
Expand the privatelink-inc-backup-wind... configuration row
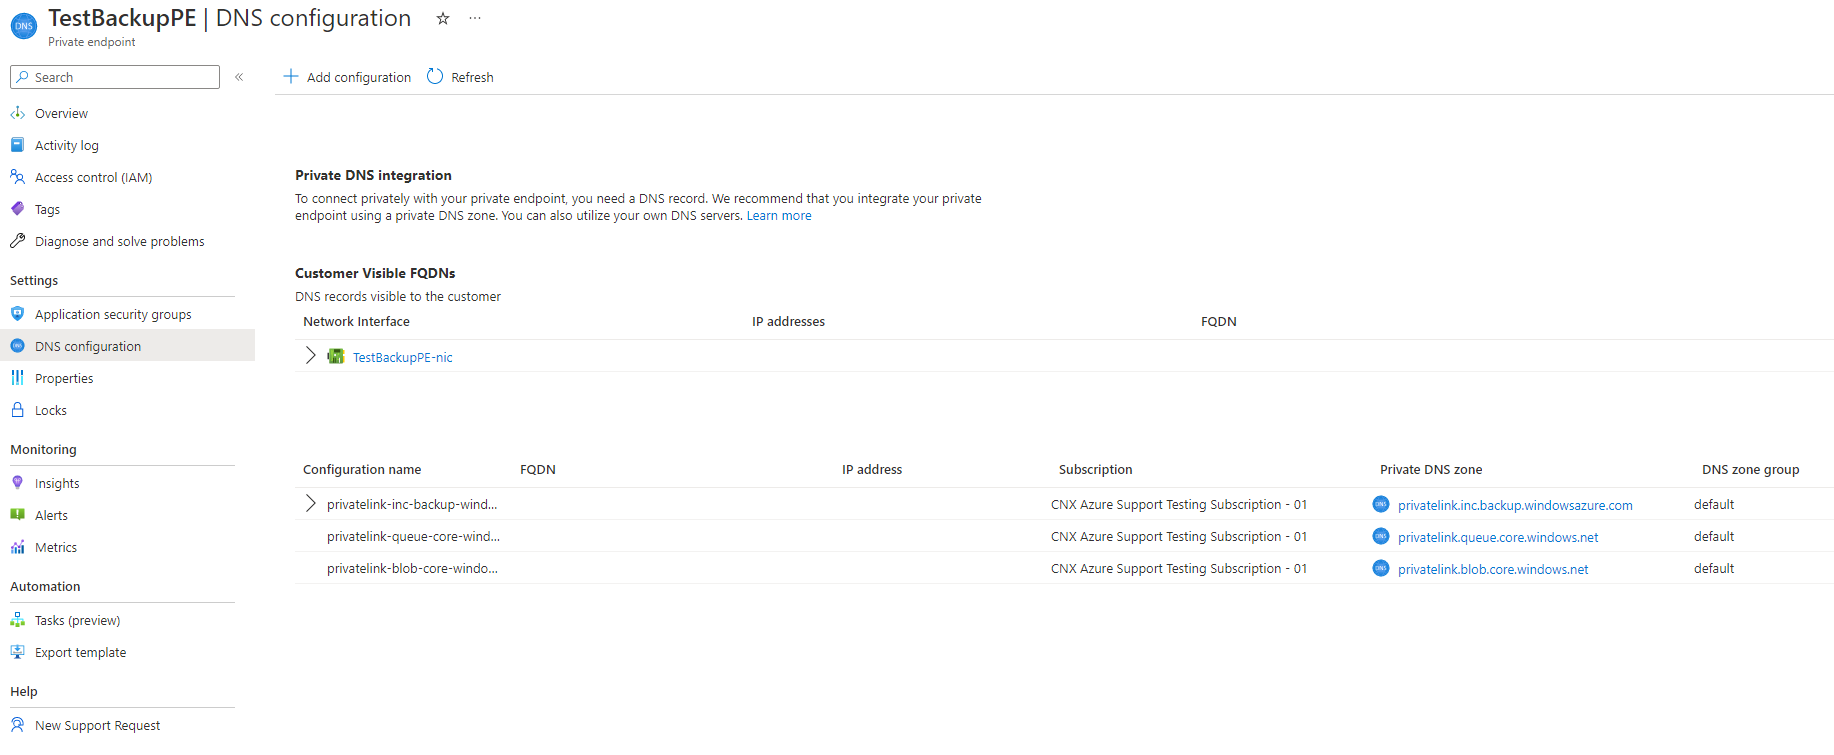point(310,503)
